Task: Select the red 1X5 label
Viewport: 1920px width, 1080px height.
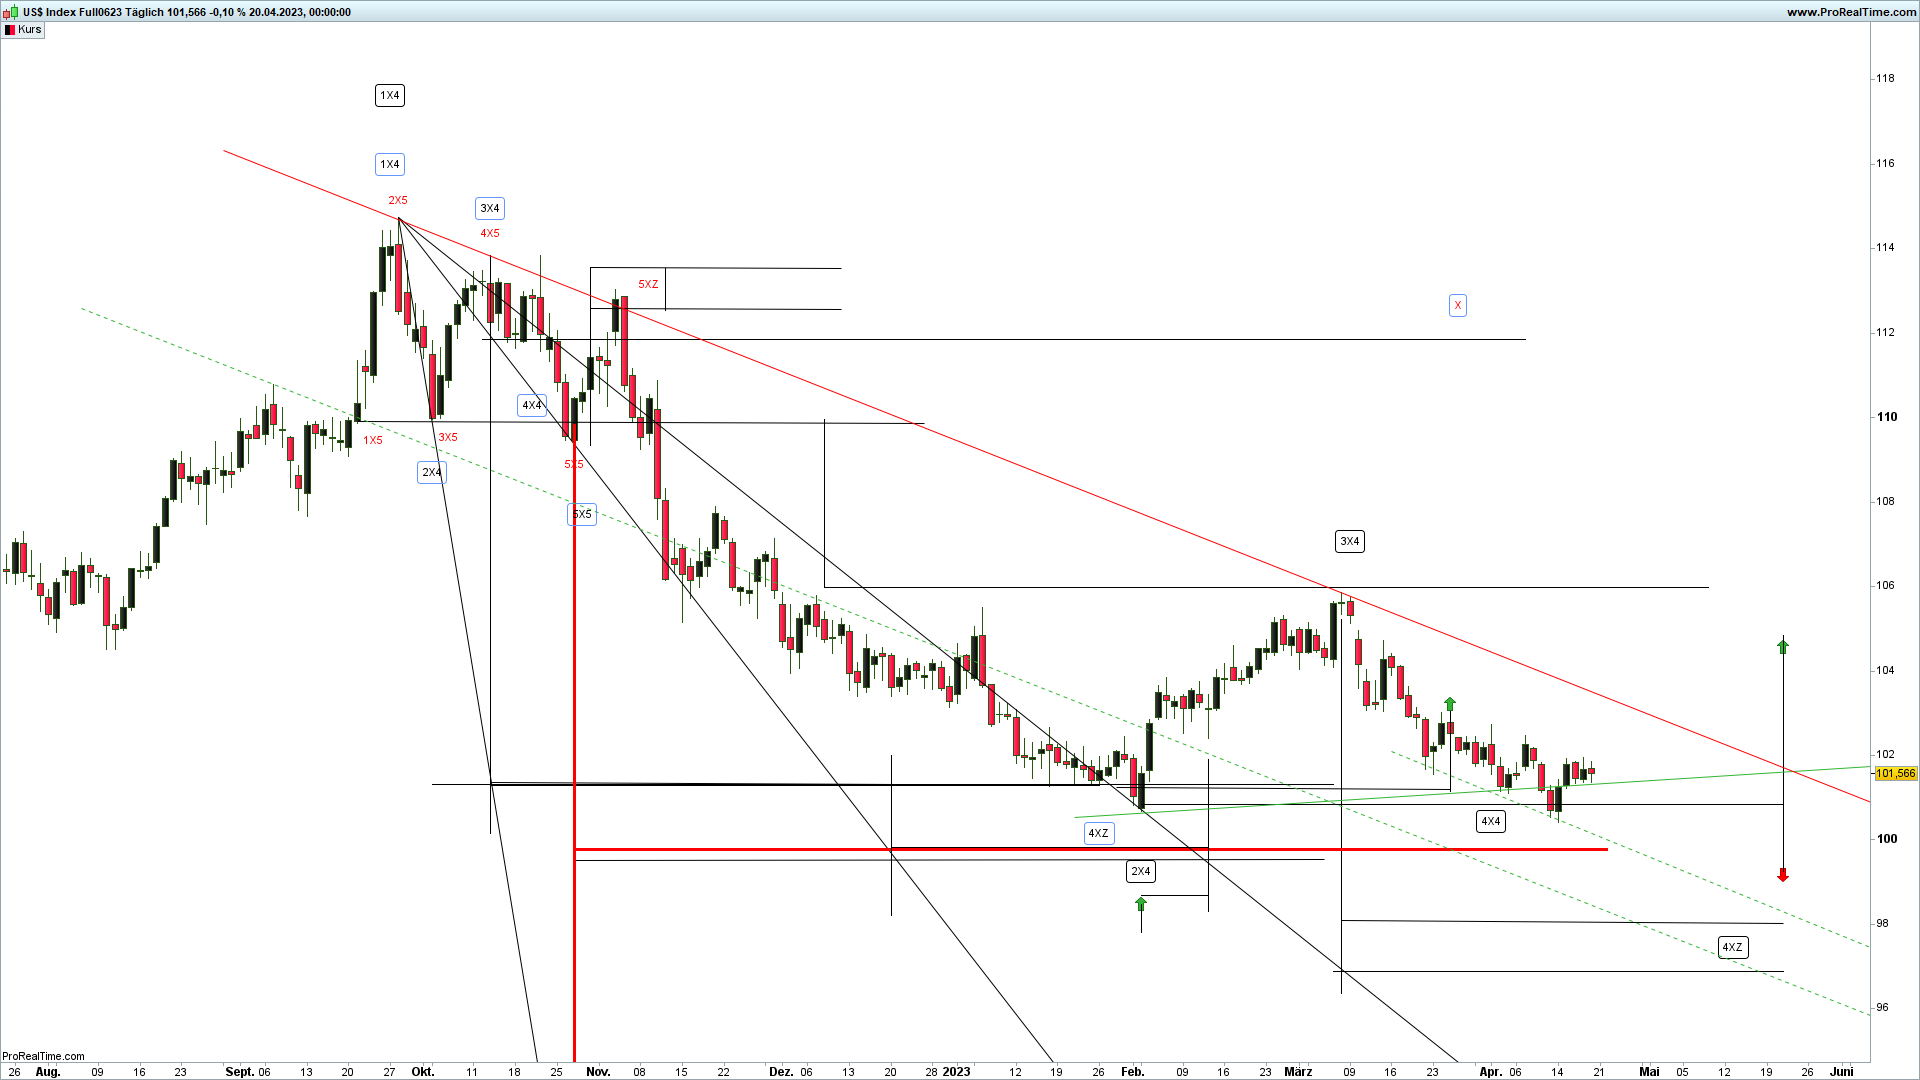Action: (x=373, y=441)
